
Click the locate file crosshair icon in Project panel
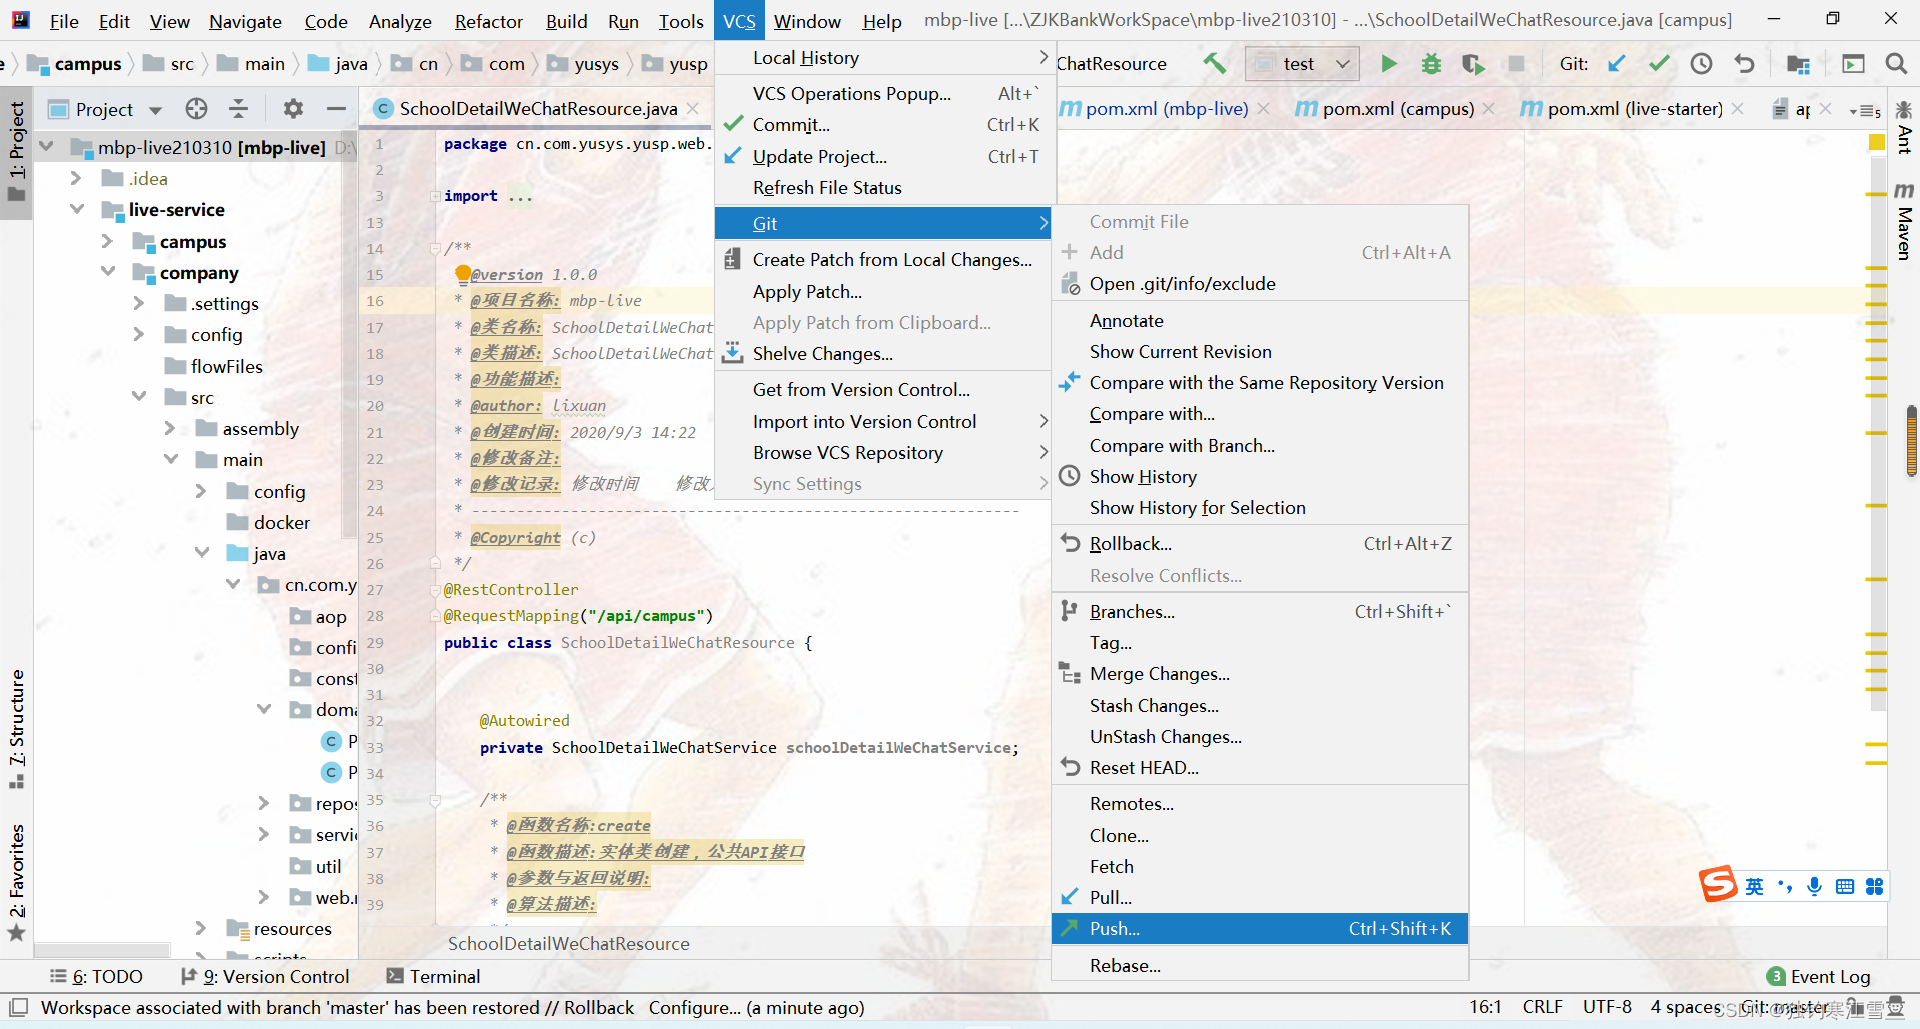pyautogui.click(x=196, y=108)
